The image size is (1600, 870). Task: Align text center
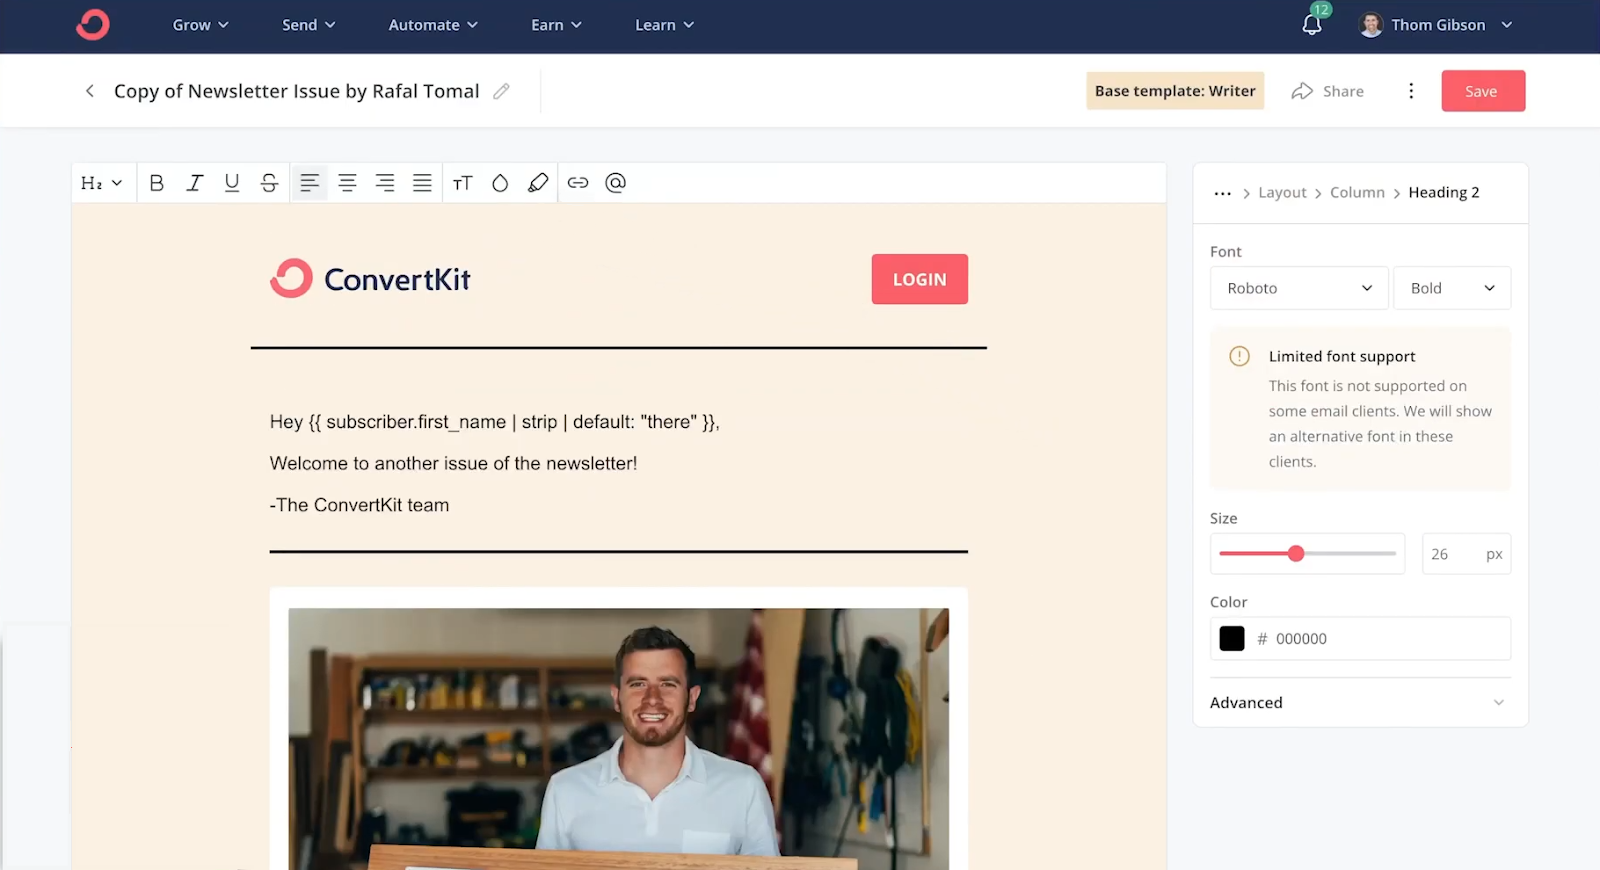pyautogui.click(x=347, y=183)
